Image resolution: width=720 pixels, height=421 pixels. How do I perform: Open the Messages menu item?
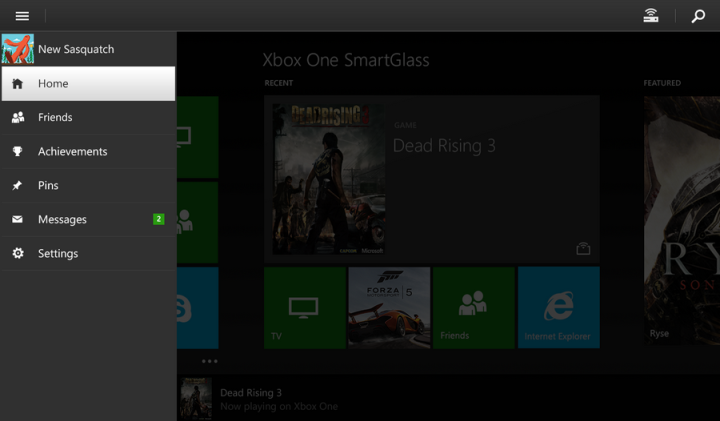pos(88,219)
